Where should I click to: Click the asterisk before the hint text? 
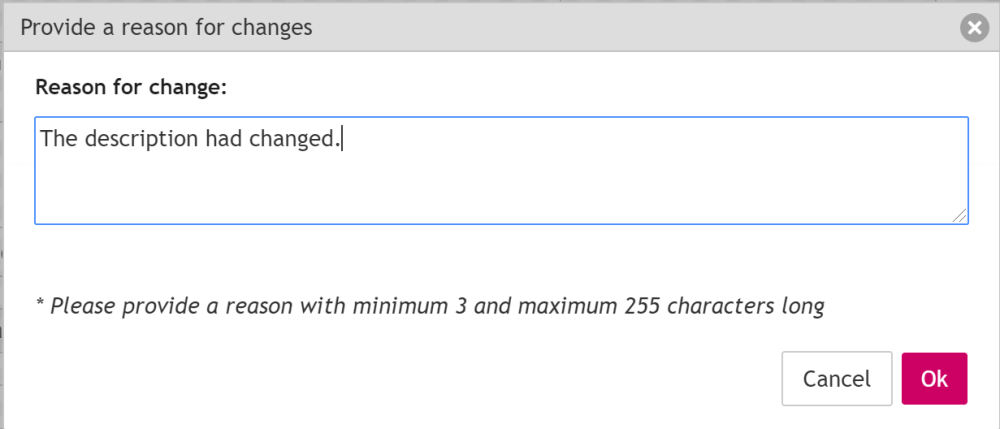(40, 304)
